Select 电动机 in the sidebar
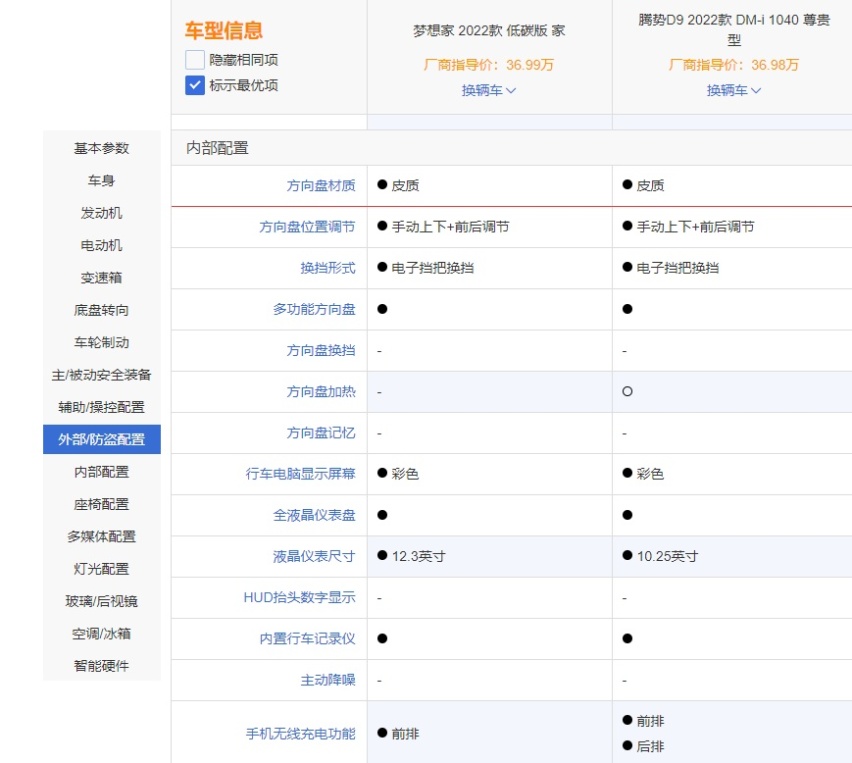Screen dimensions: 852x763 (102, 245)
